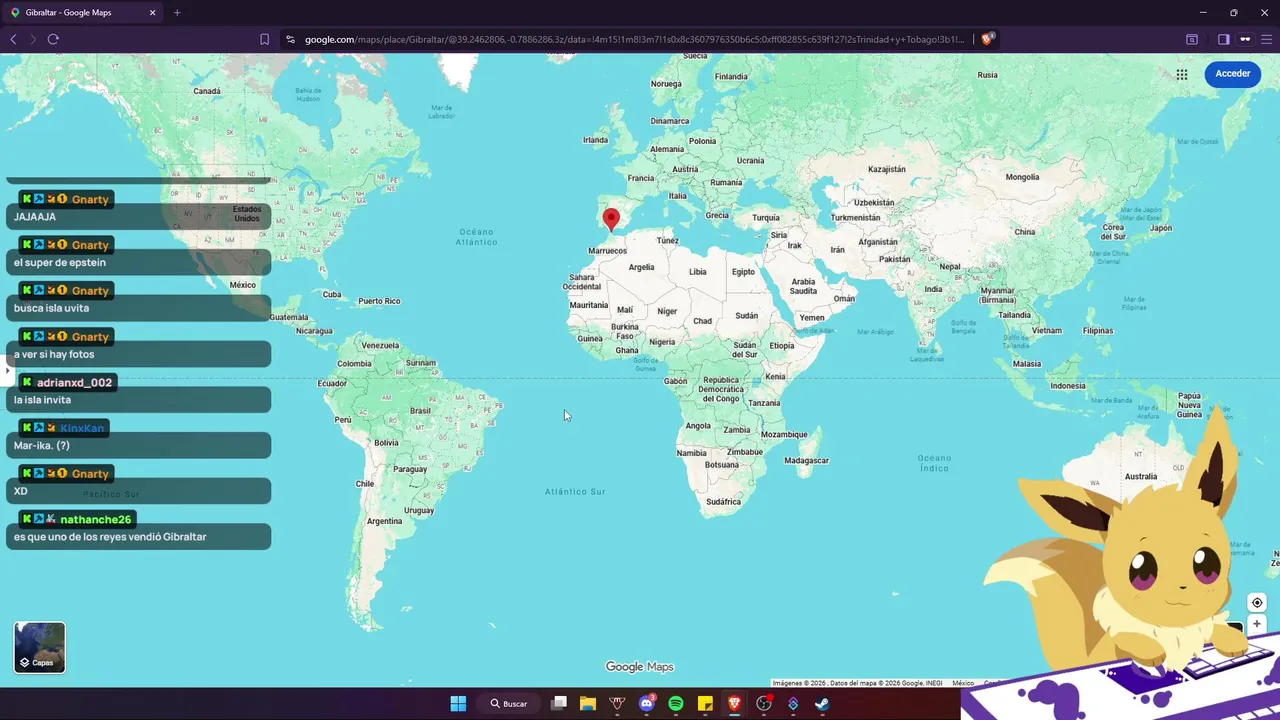1280x720 pixels.
Task: Show your location on the map
Action: pos(1257,602)
